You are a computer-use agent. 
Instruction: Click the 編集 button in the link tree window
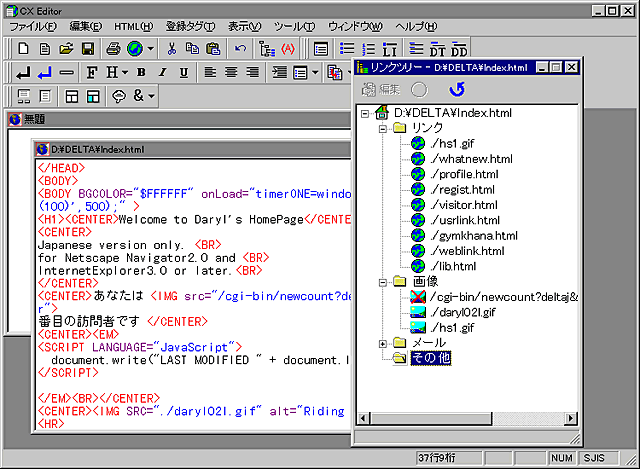381,89
